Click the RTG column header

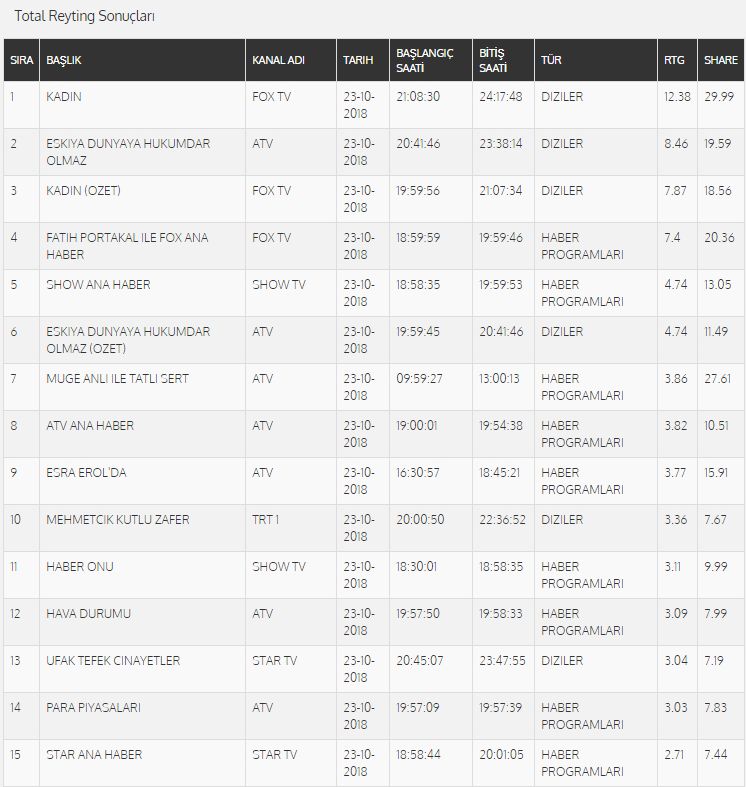677,60
